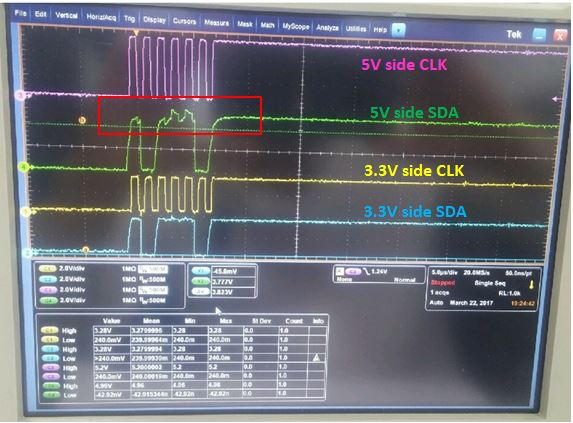573x423 pixels.
Task: Open the Trig menu
Action: pos(129,19)
